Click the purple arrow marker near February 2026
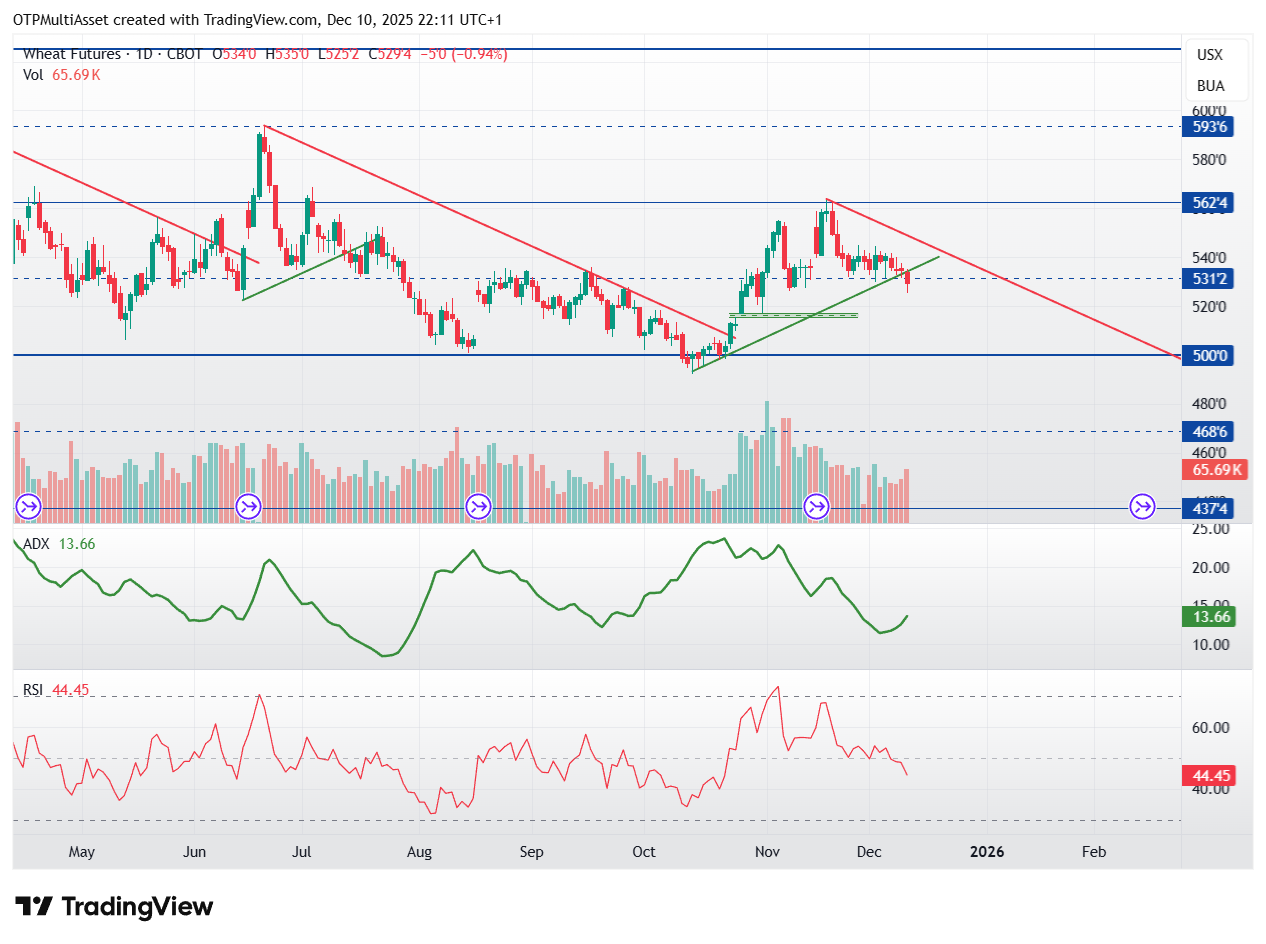 coord(1142,507)
